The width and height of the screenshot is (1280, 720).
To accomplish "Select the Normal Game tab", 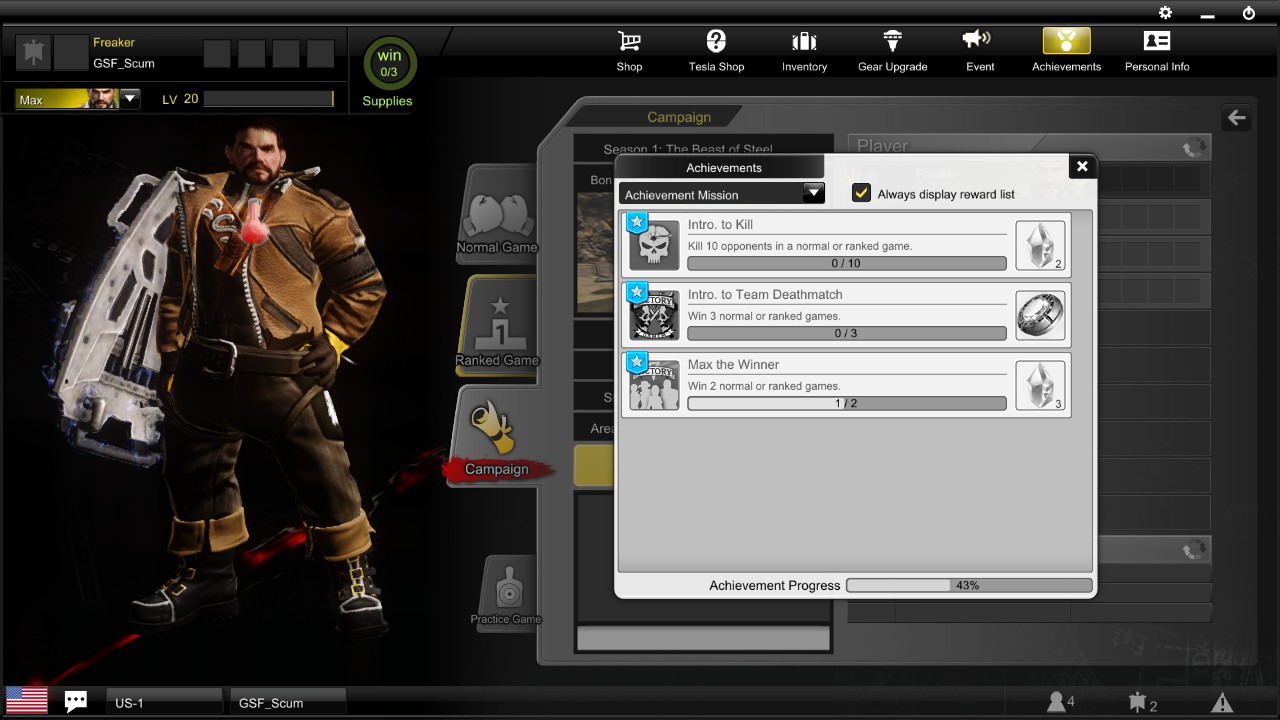I will 497,215.
